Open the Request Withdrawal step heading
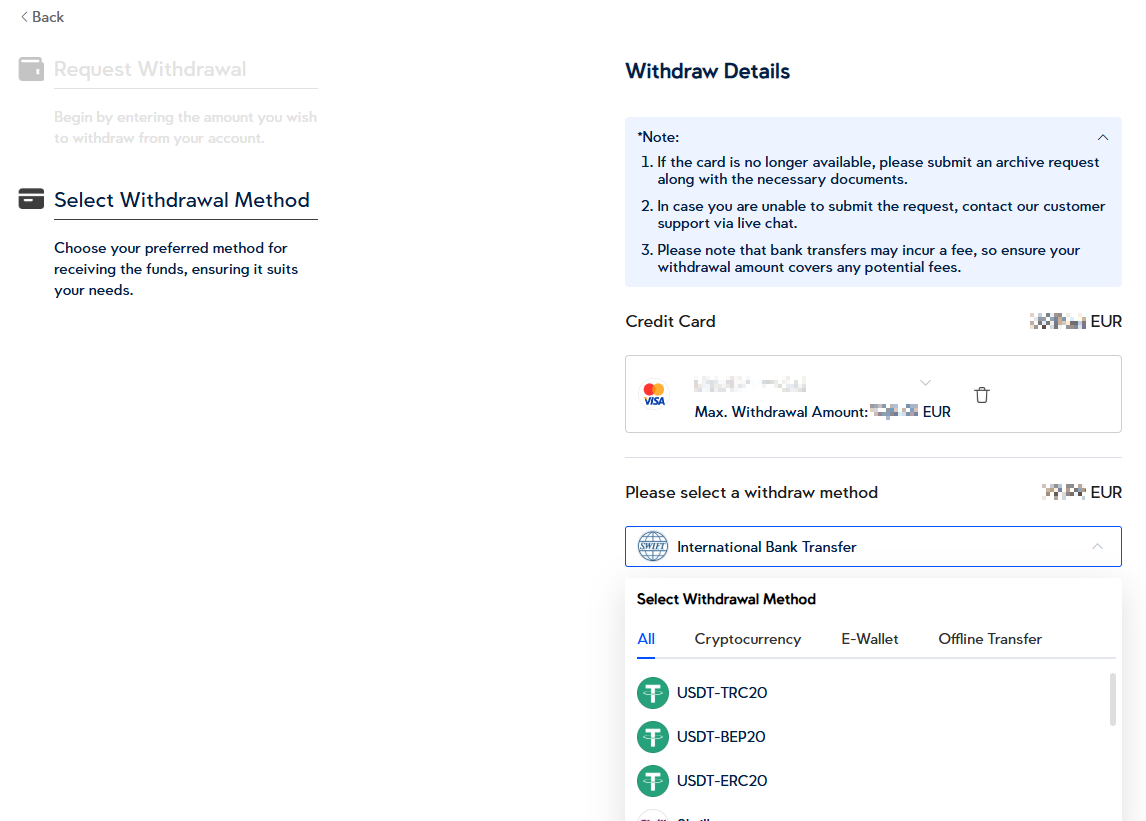The width and height of the screenshot is (1146, 821). pos(150,69)
